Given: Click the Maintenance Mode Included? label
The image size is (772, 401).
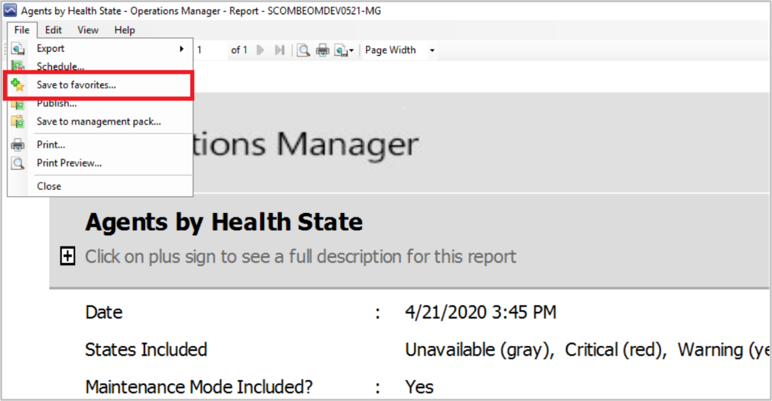Looking at the screenshot, I should click(x=199, y=387).
